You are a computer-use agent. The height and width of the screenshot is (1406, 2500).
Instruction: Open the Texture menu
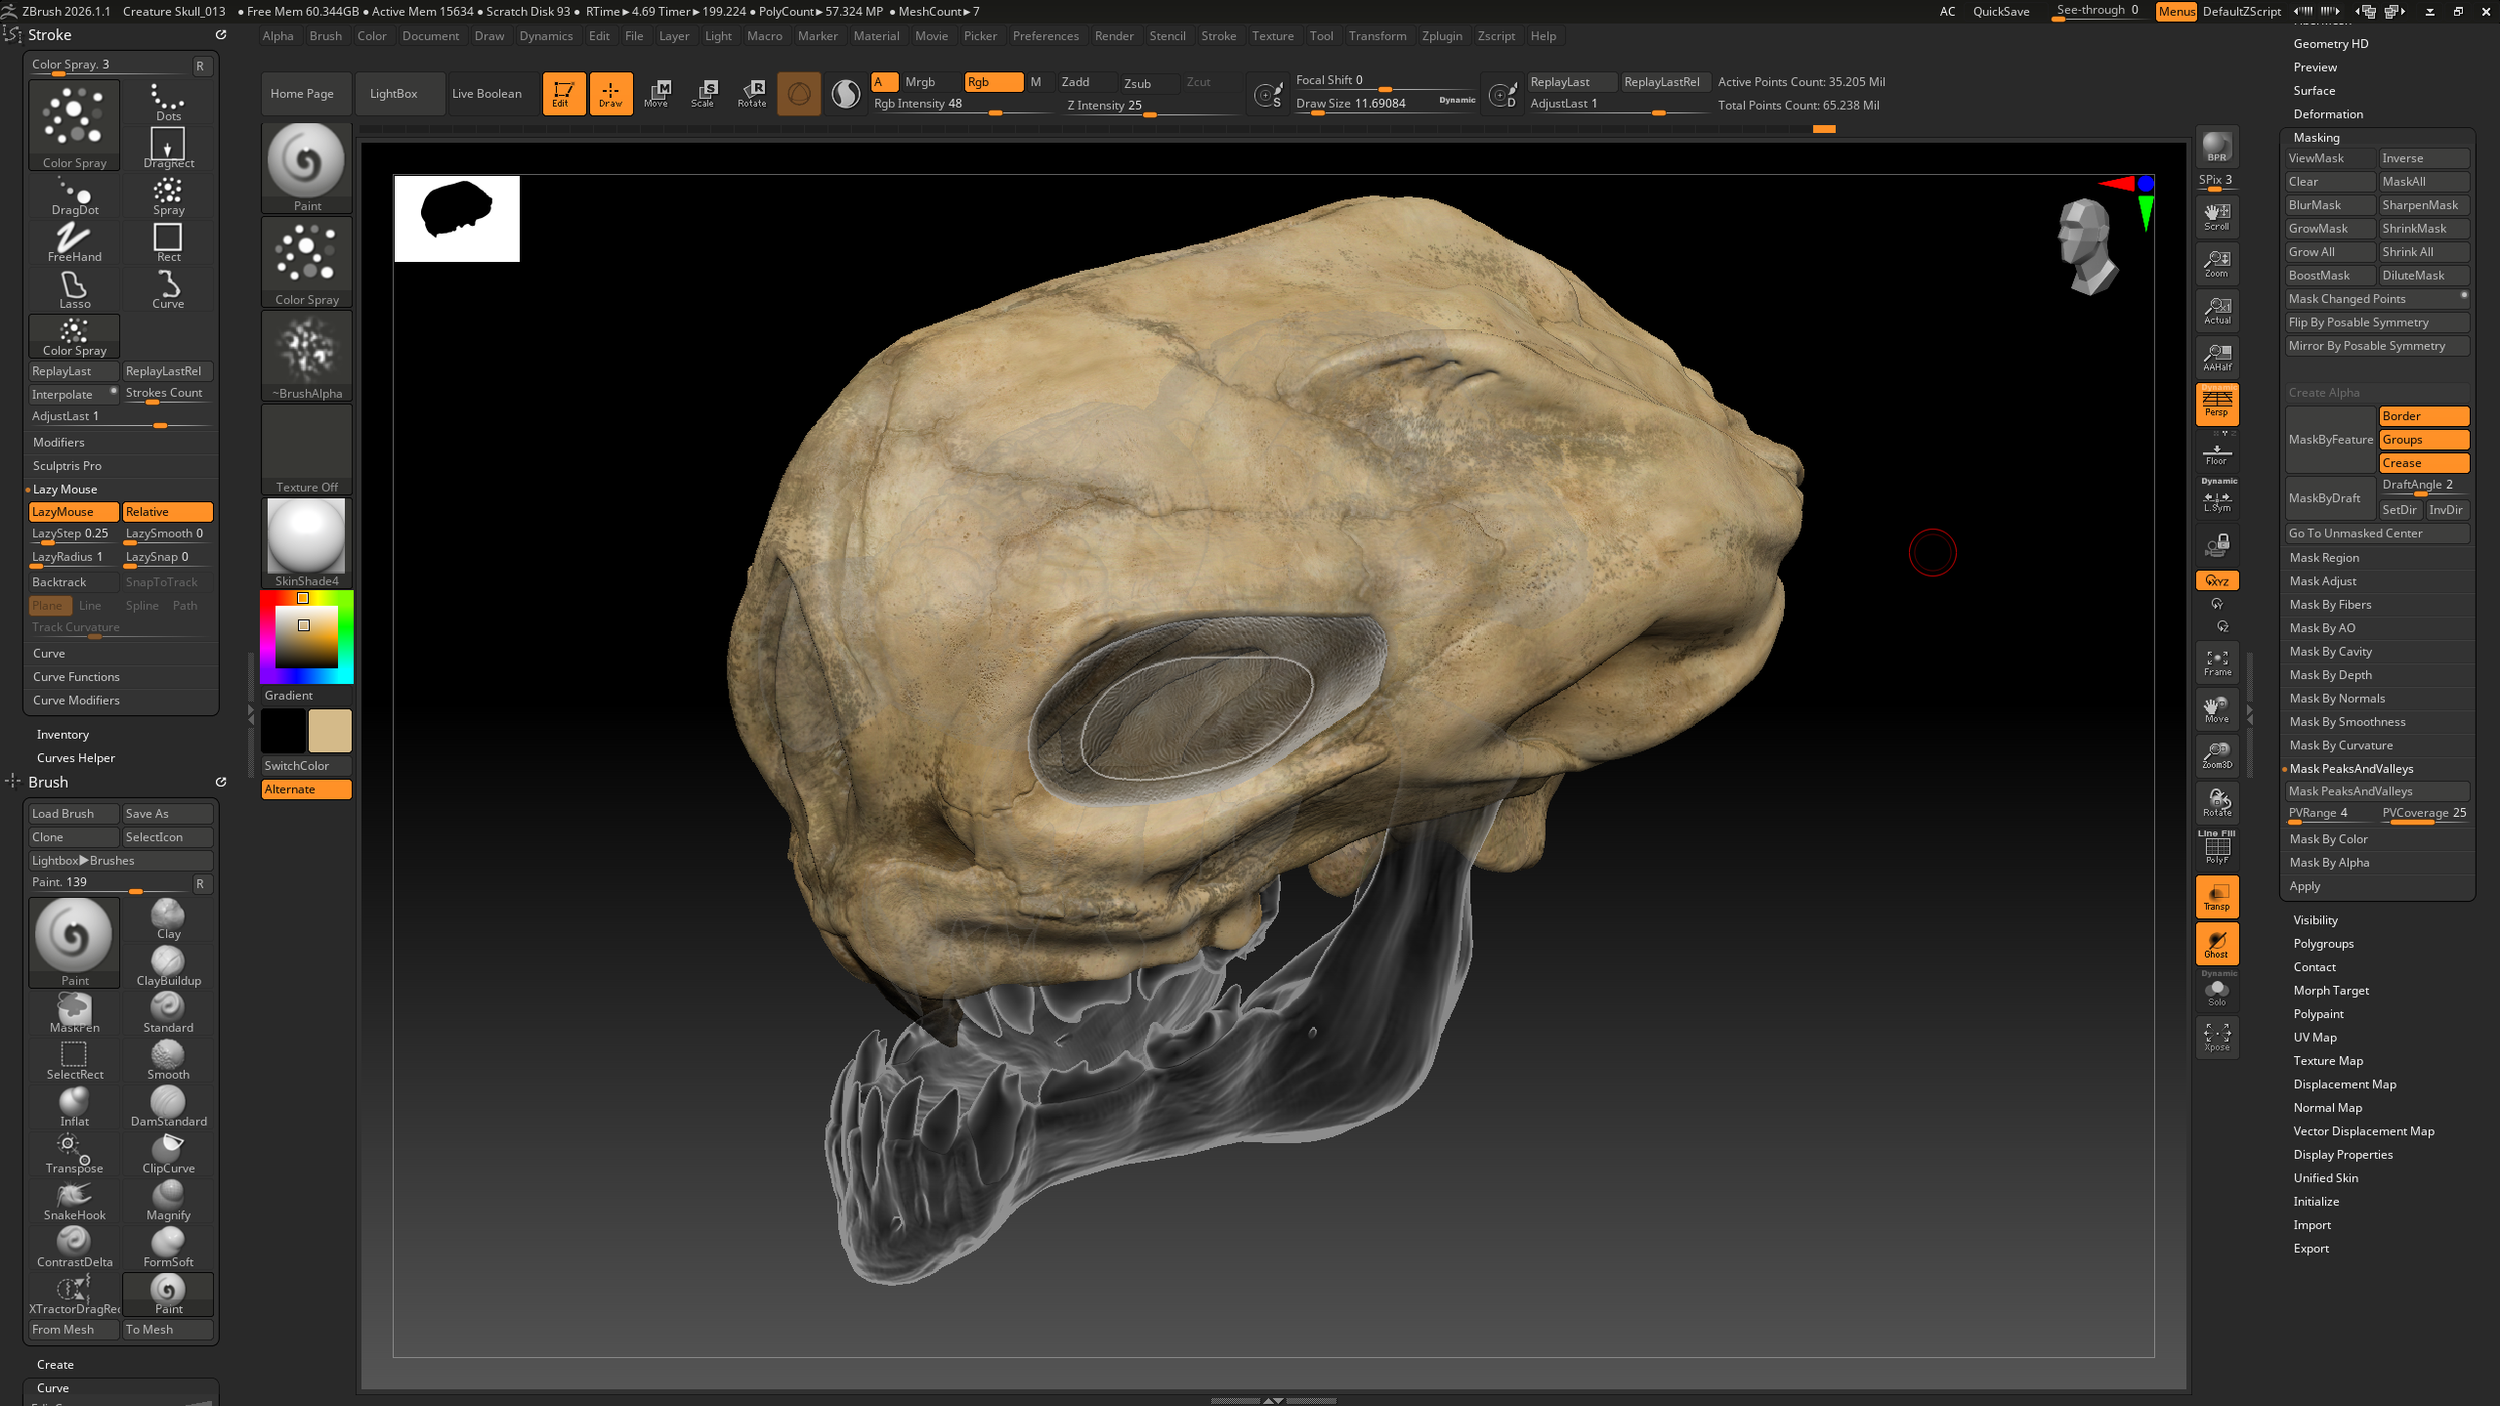[x=1272, y=36]
